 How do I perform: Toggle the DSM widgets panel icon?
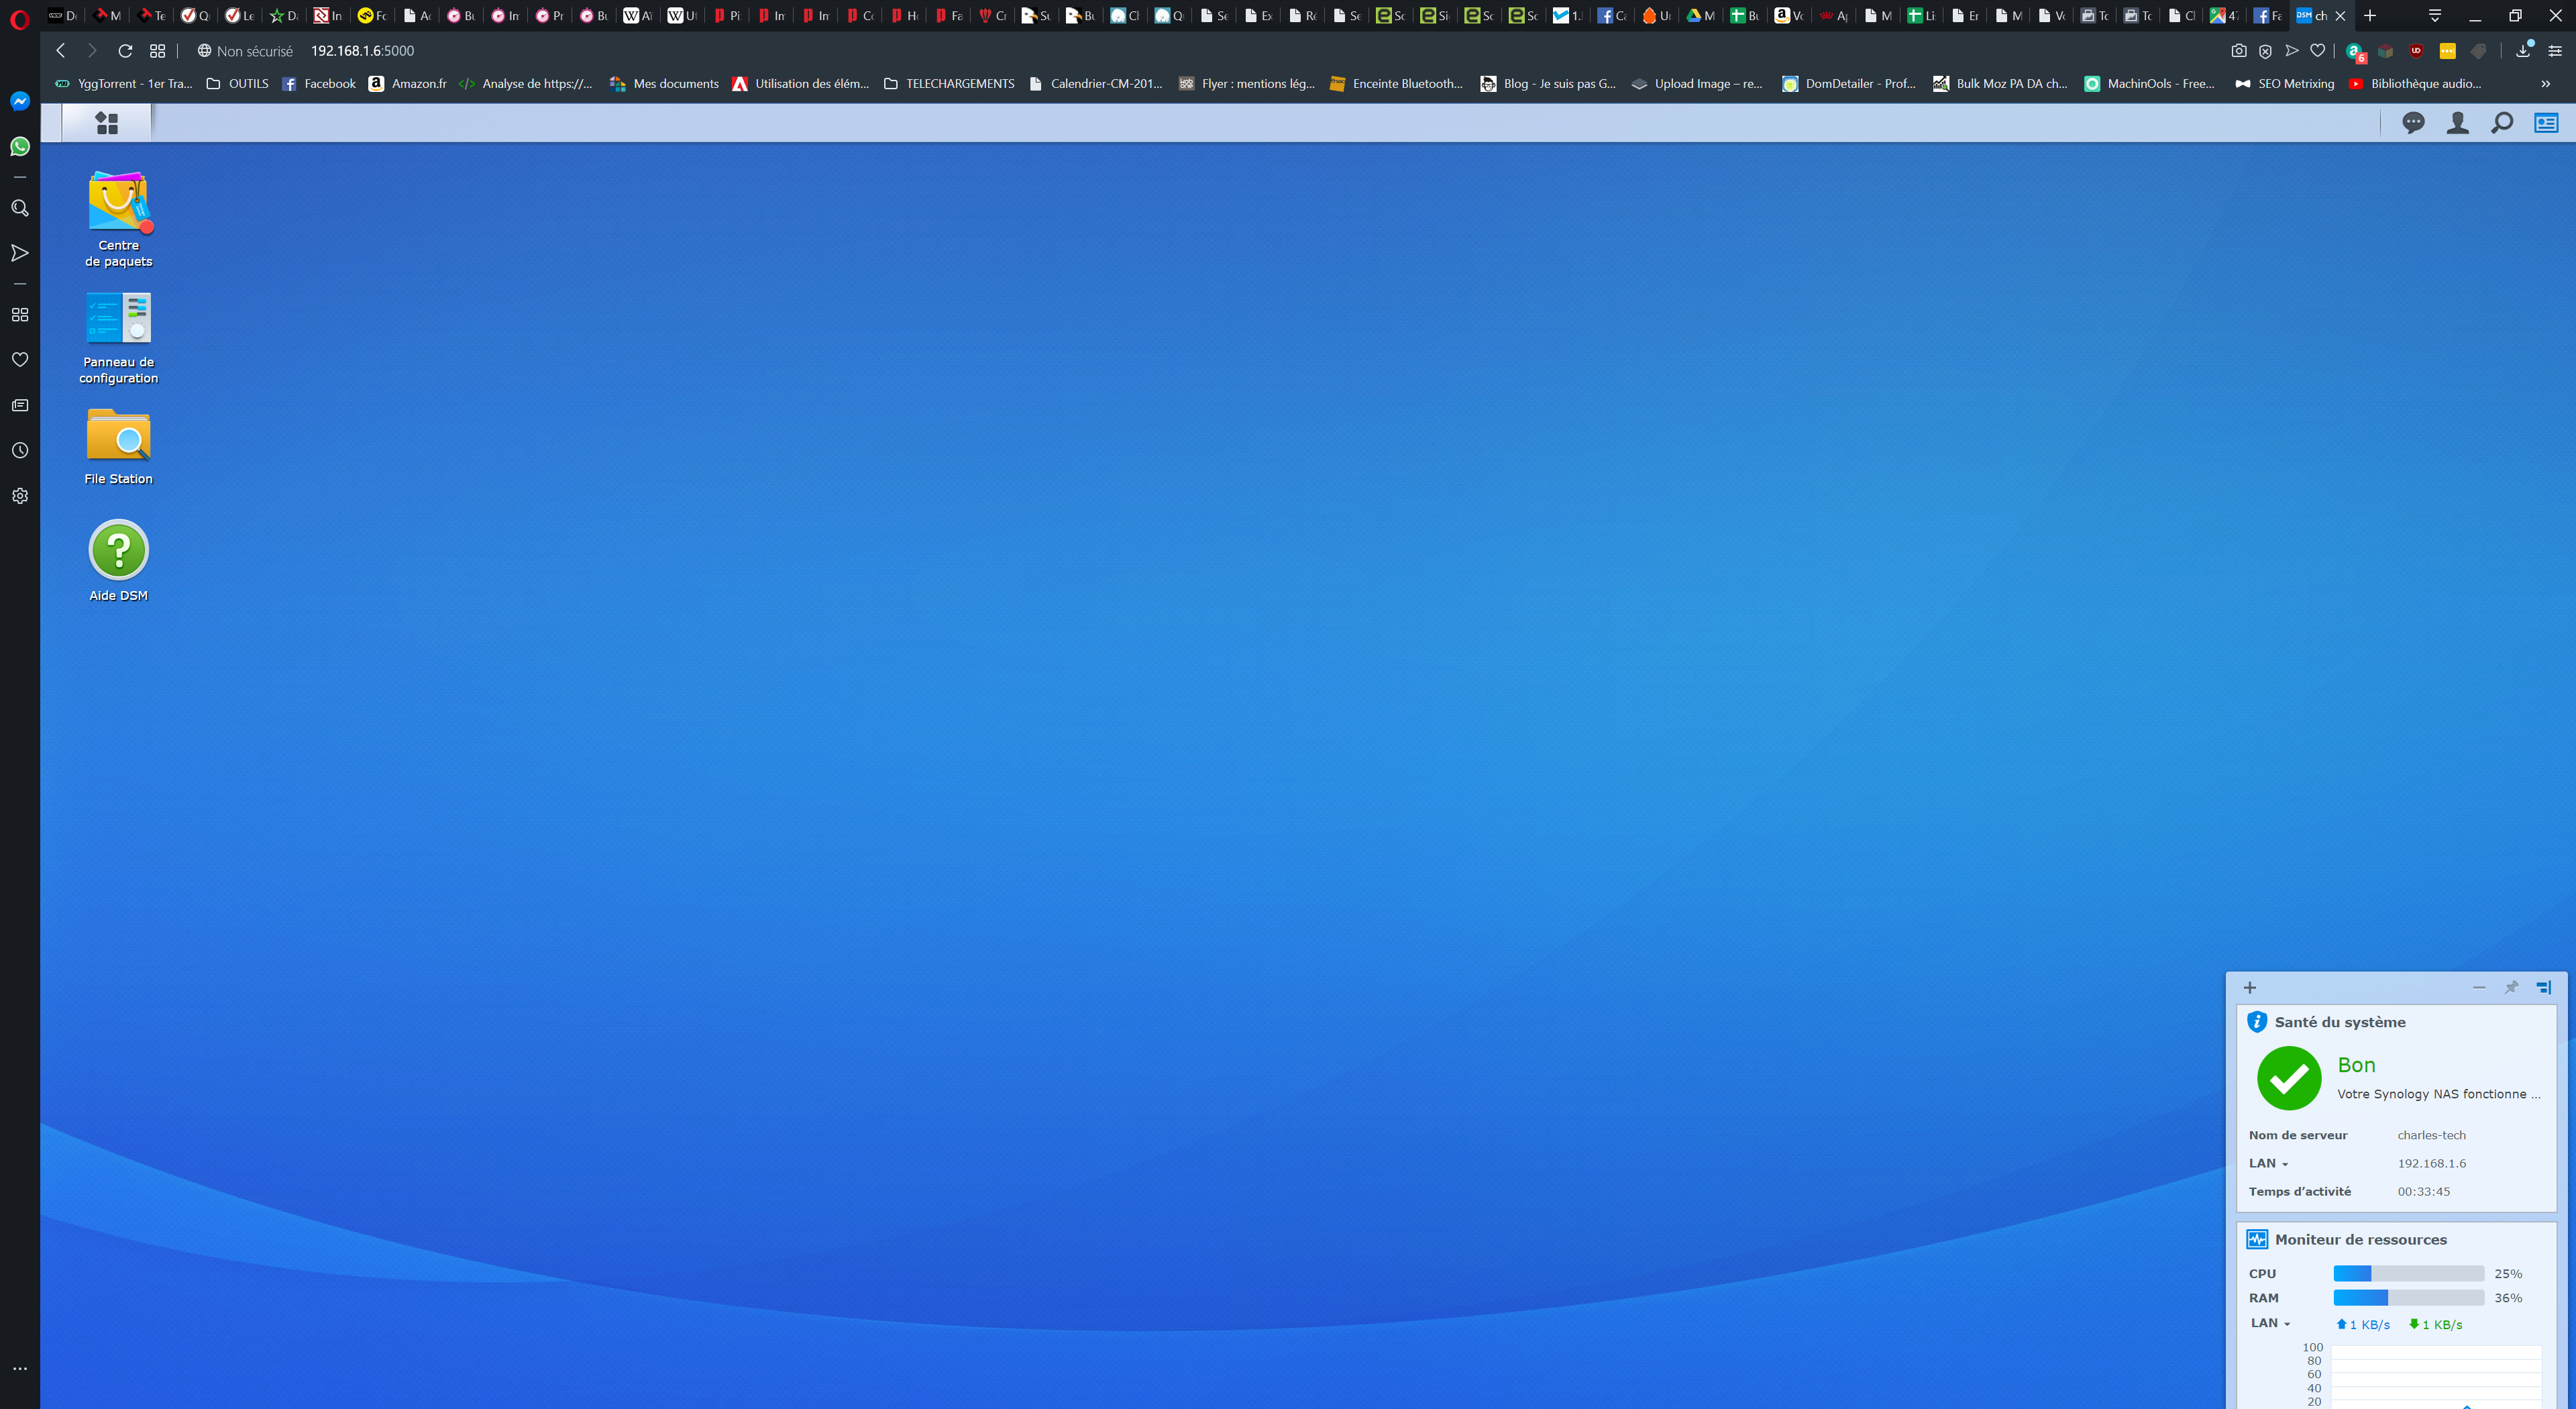(2546, 123)
